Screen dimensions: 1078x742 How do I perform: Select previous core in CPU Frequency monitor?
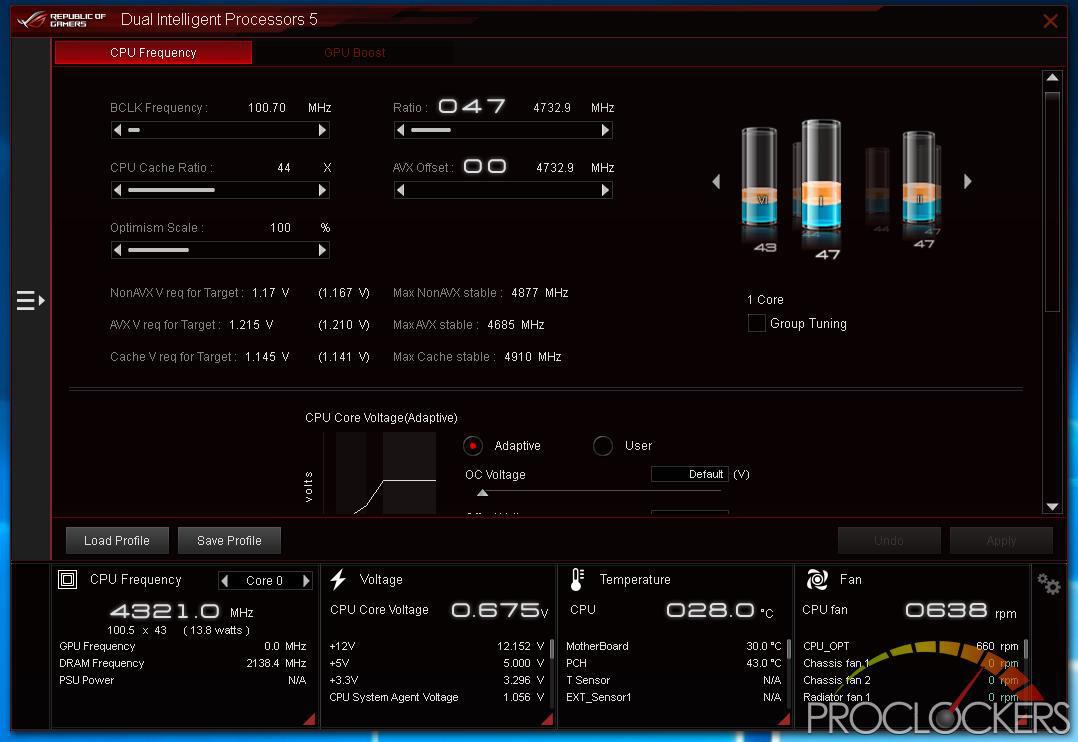[x=225, y=581]
